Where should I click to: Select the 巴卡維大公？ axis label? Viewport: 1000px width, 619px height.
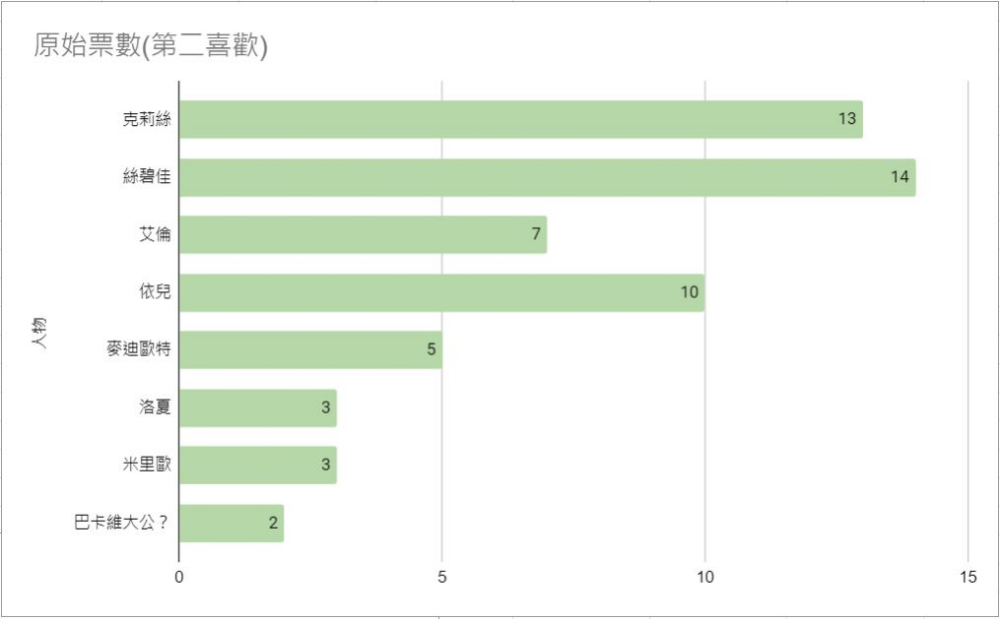(122, 523)
